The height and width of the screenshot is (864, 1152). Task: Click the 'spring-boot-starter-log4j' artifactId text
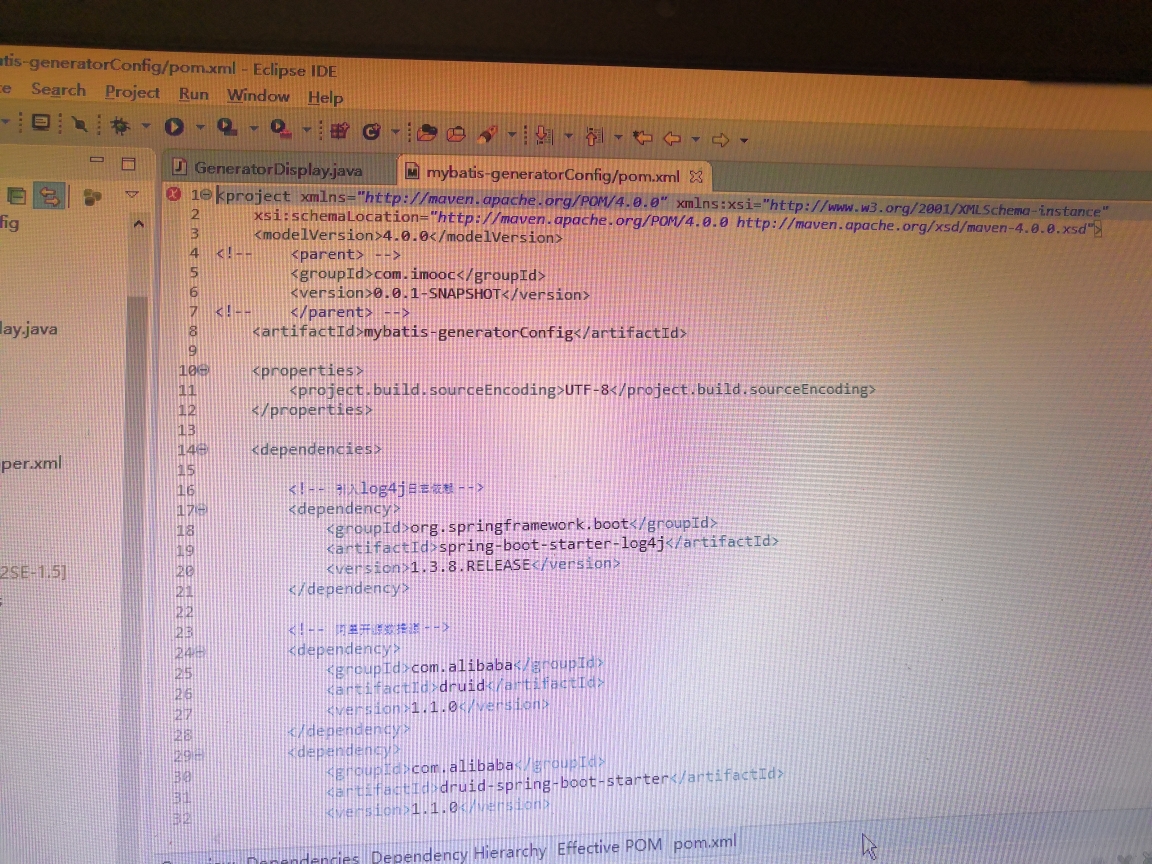[x=552, y=544]
